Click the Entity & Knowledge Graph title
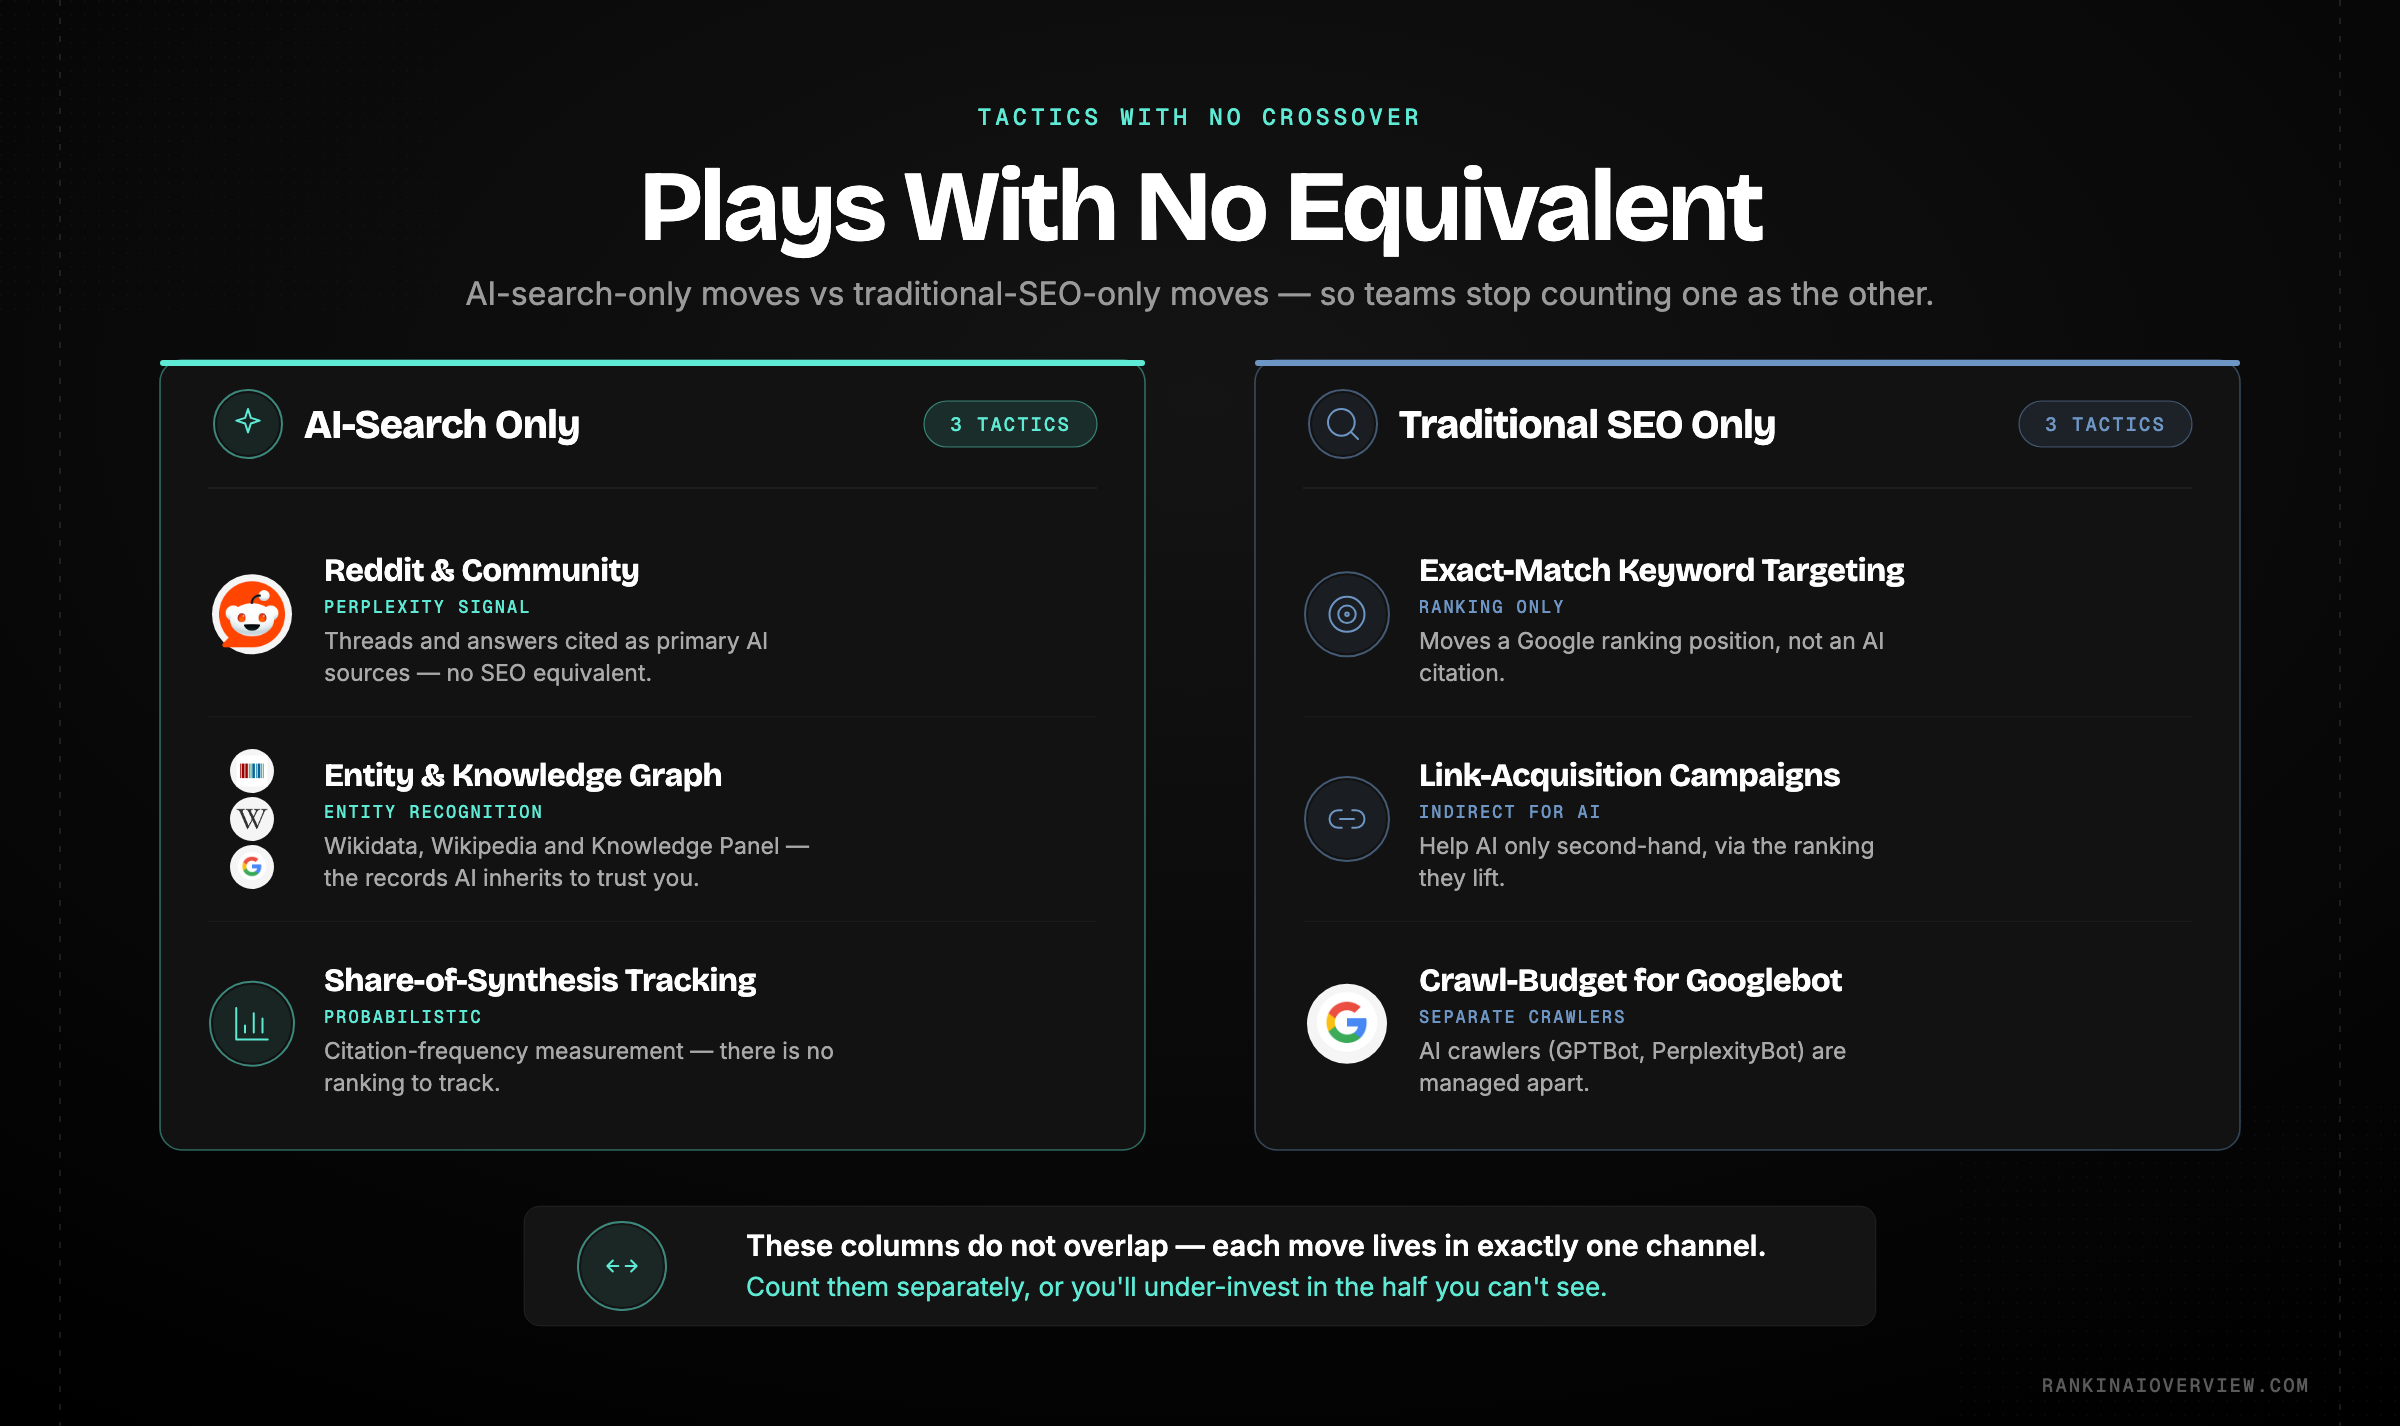Viewport: 2400px width, 1426px height. point(523,775)
